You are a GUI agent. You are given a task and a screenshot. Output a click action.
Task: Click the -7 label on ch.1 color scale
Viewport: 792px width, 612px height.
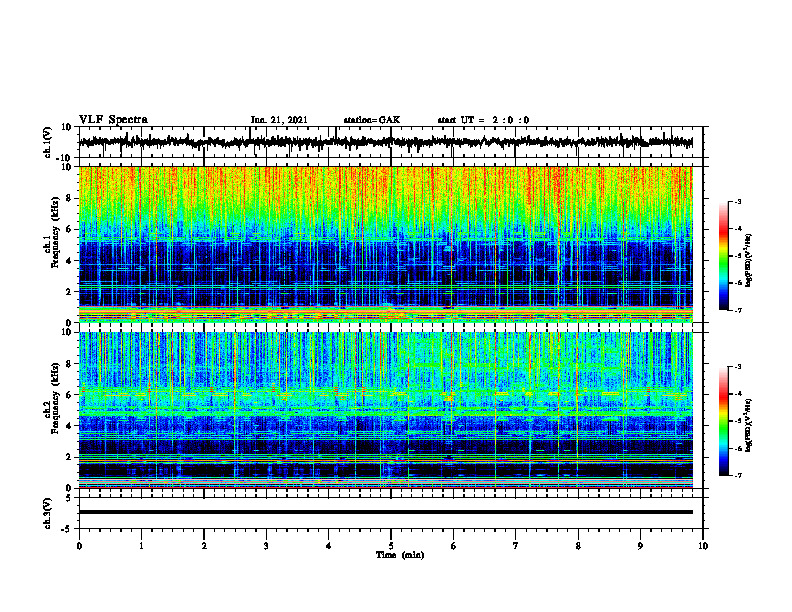[x=737, y=310]
